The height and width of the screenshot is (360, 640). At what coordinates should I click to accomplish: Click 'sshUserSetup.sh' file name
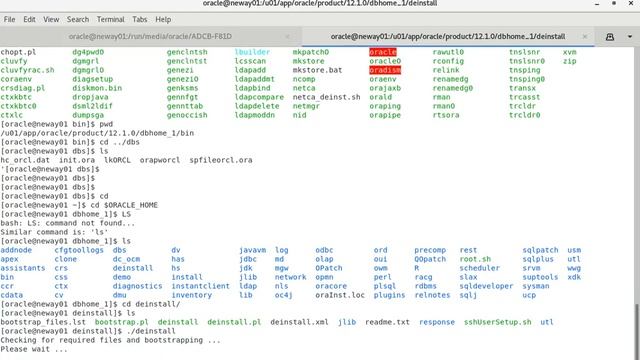(x=498, y=322)
